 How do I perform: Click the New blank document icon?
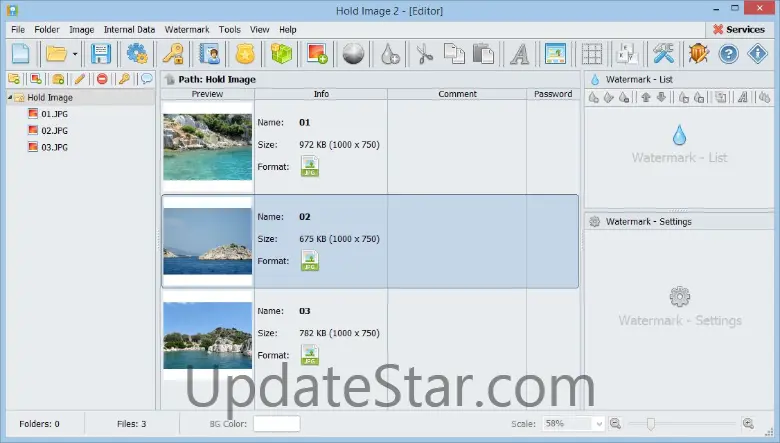point(20,54)
